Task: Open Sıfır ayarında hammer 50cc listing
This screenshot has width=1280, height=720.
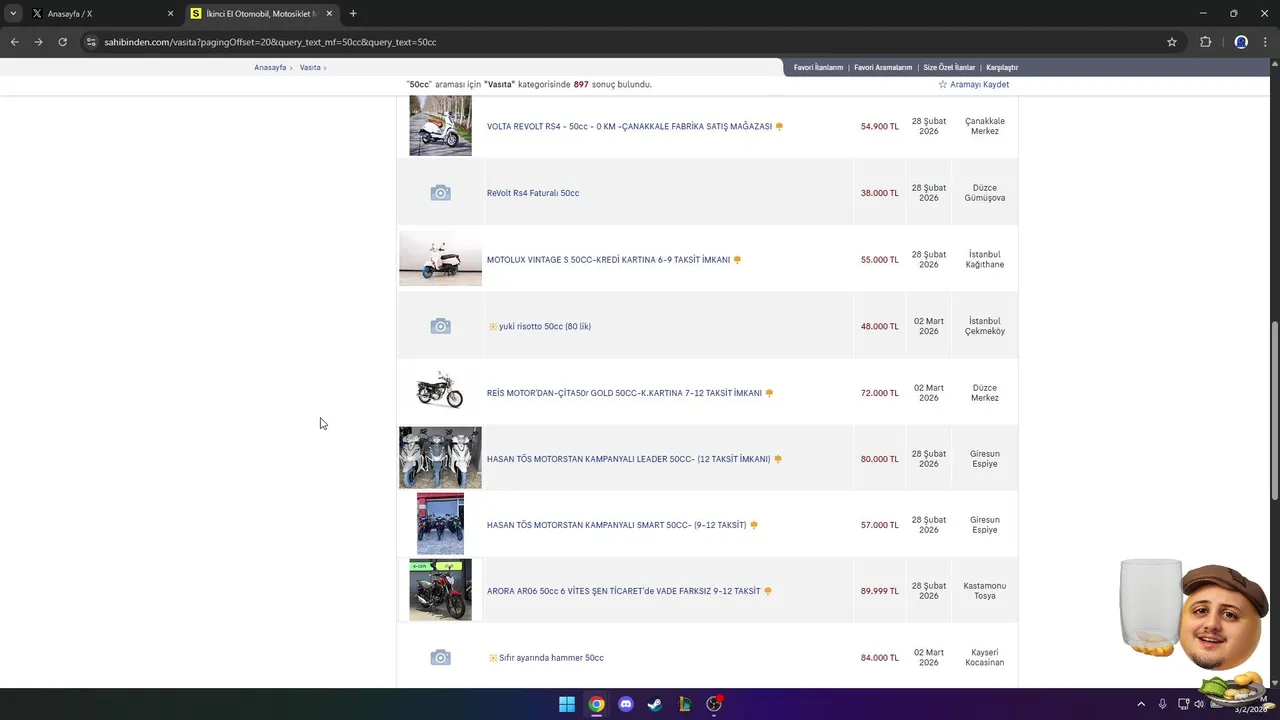Action: tap(551, 658)
